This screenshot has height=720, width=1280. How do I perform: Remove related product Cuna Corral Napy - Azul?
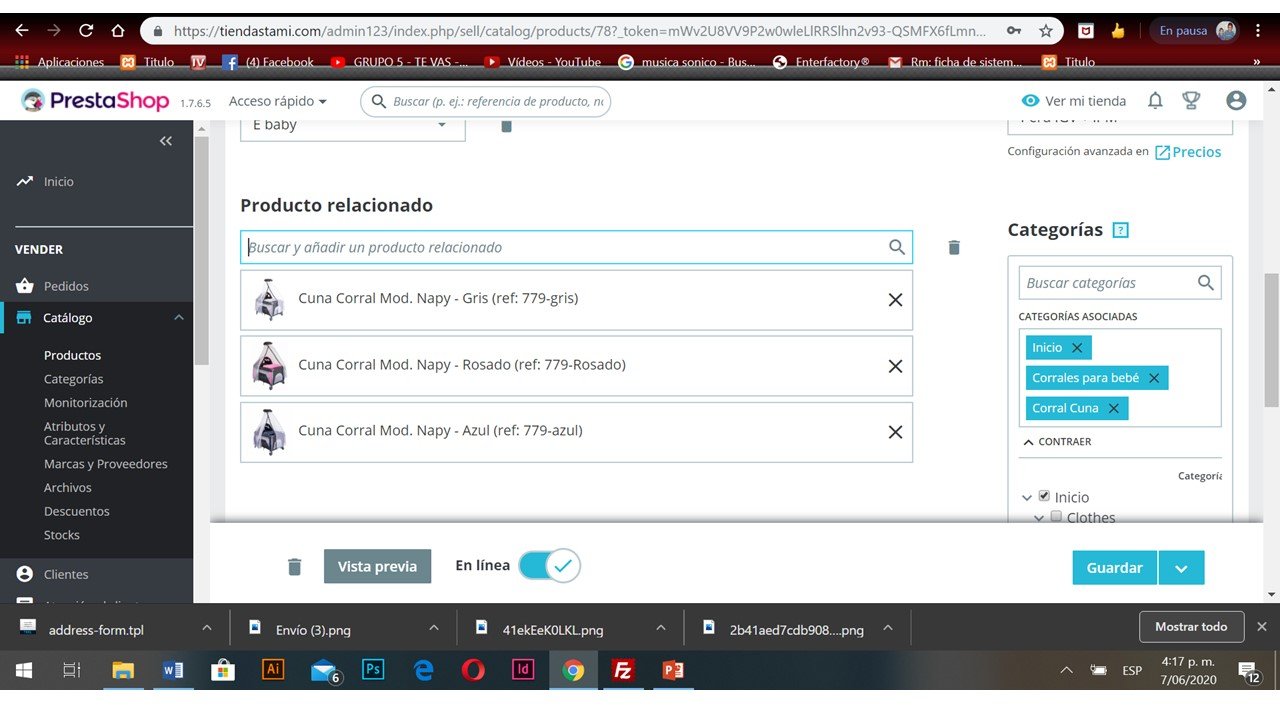coord(896,432)
